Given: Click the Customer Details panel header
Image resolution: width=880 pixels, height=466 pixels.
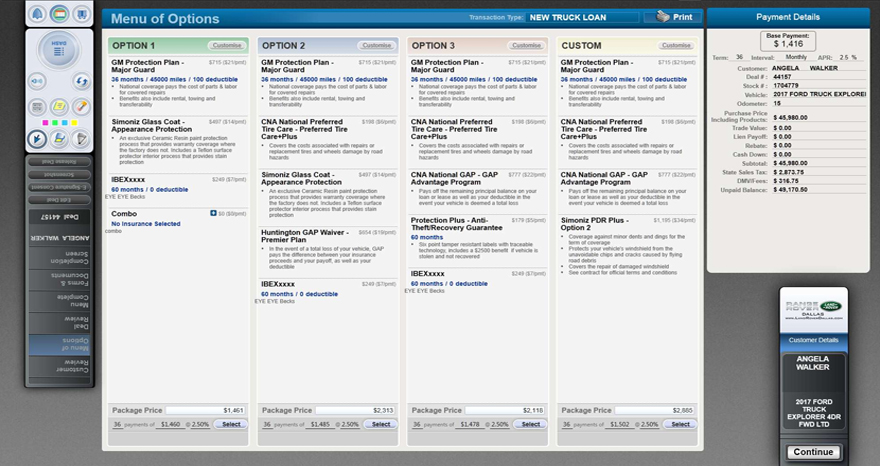Looking at the screenshot, I should [x=813, y=340].
